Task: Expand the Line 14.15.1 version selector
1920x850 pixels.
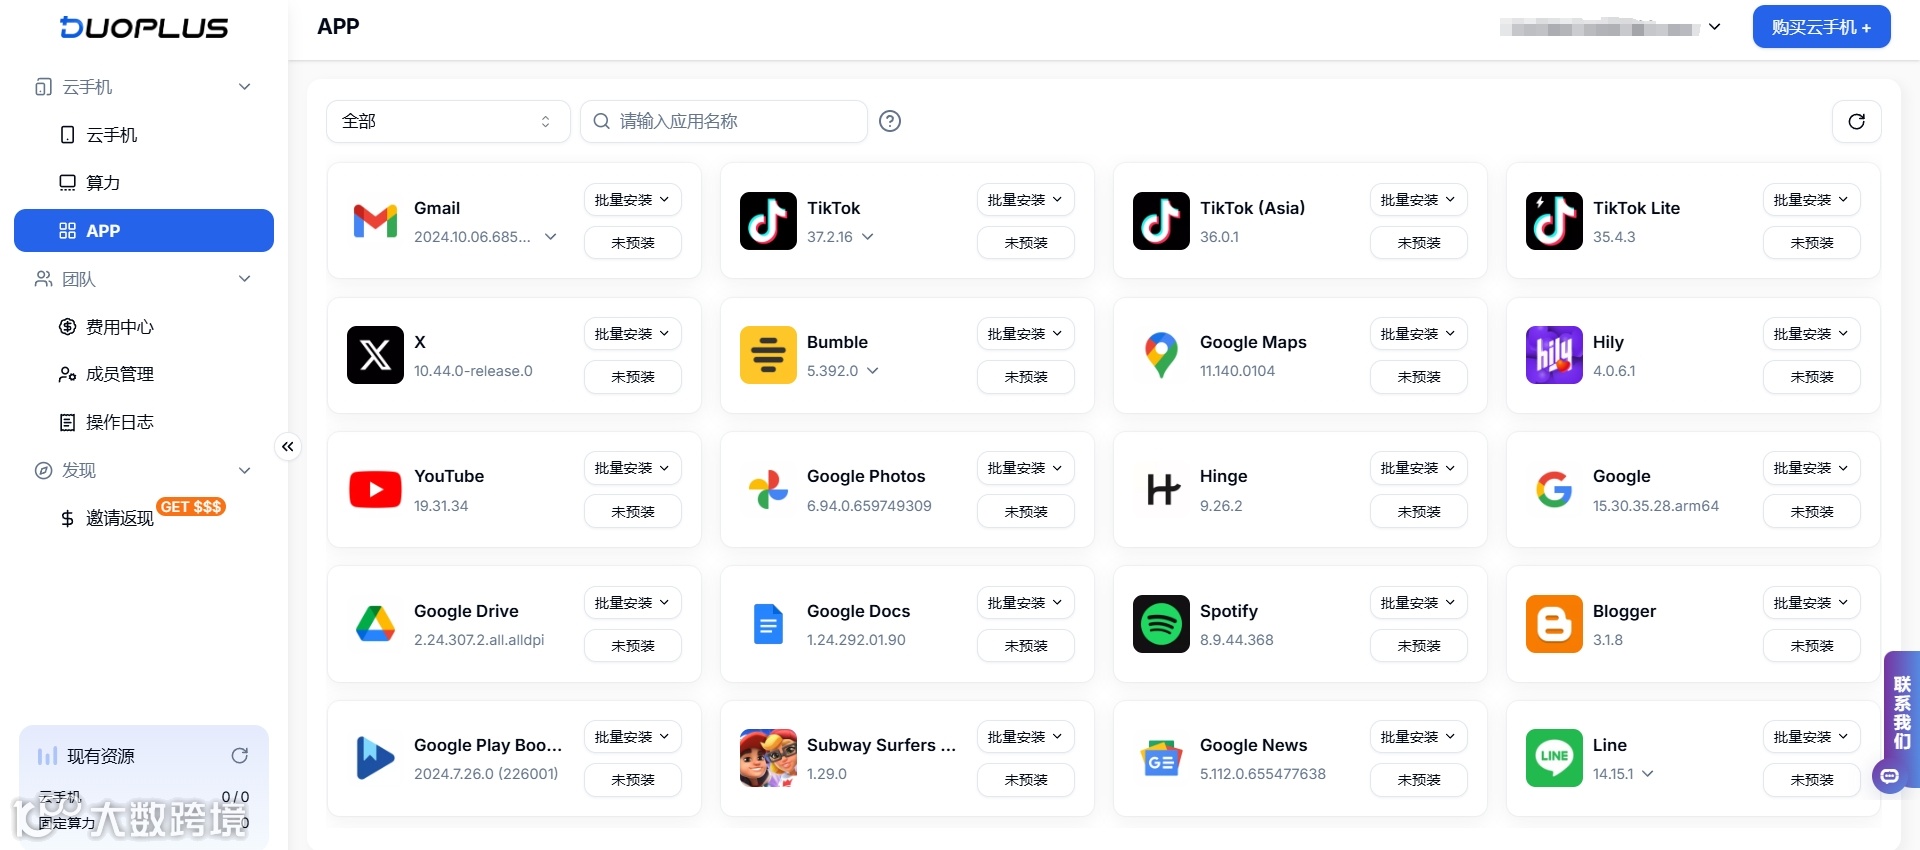Action: pos(1648,774)
